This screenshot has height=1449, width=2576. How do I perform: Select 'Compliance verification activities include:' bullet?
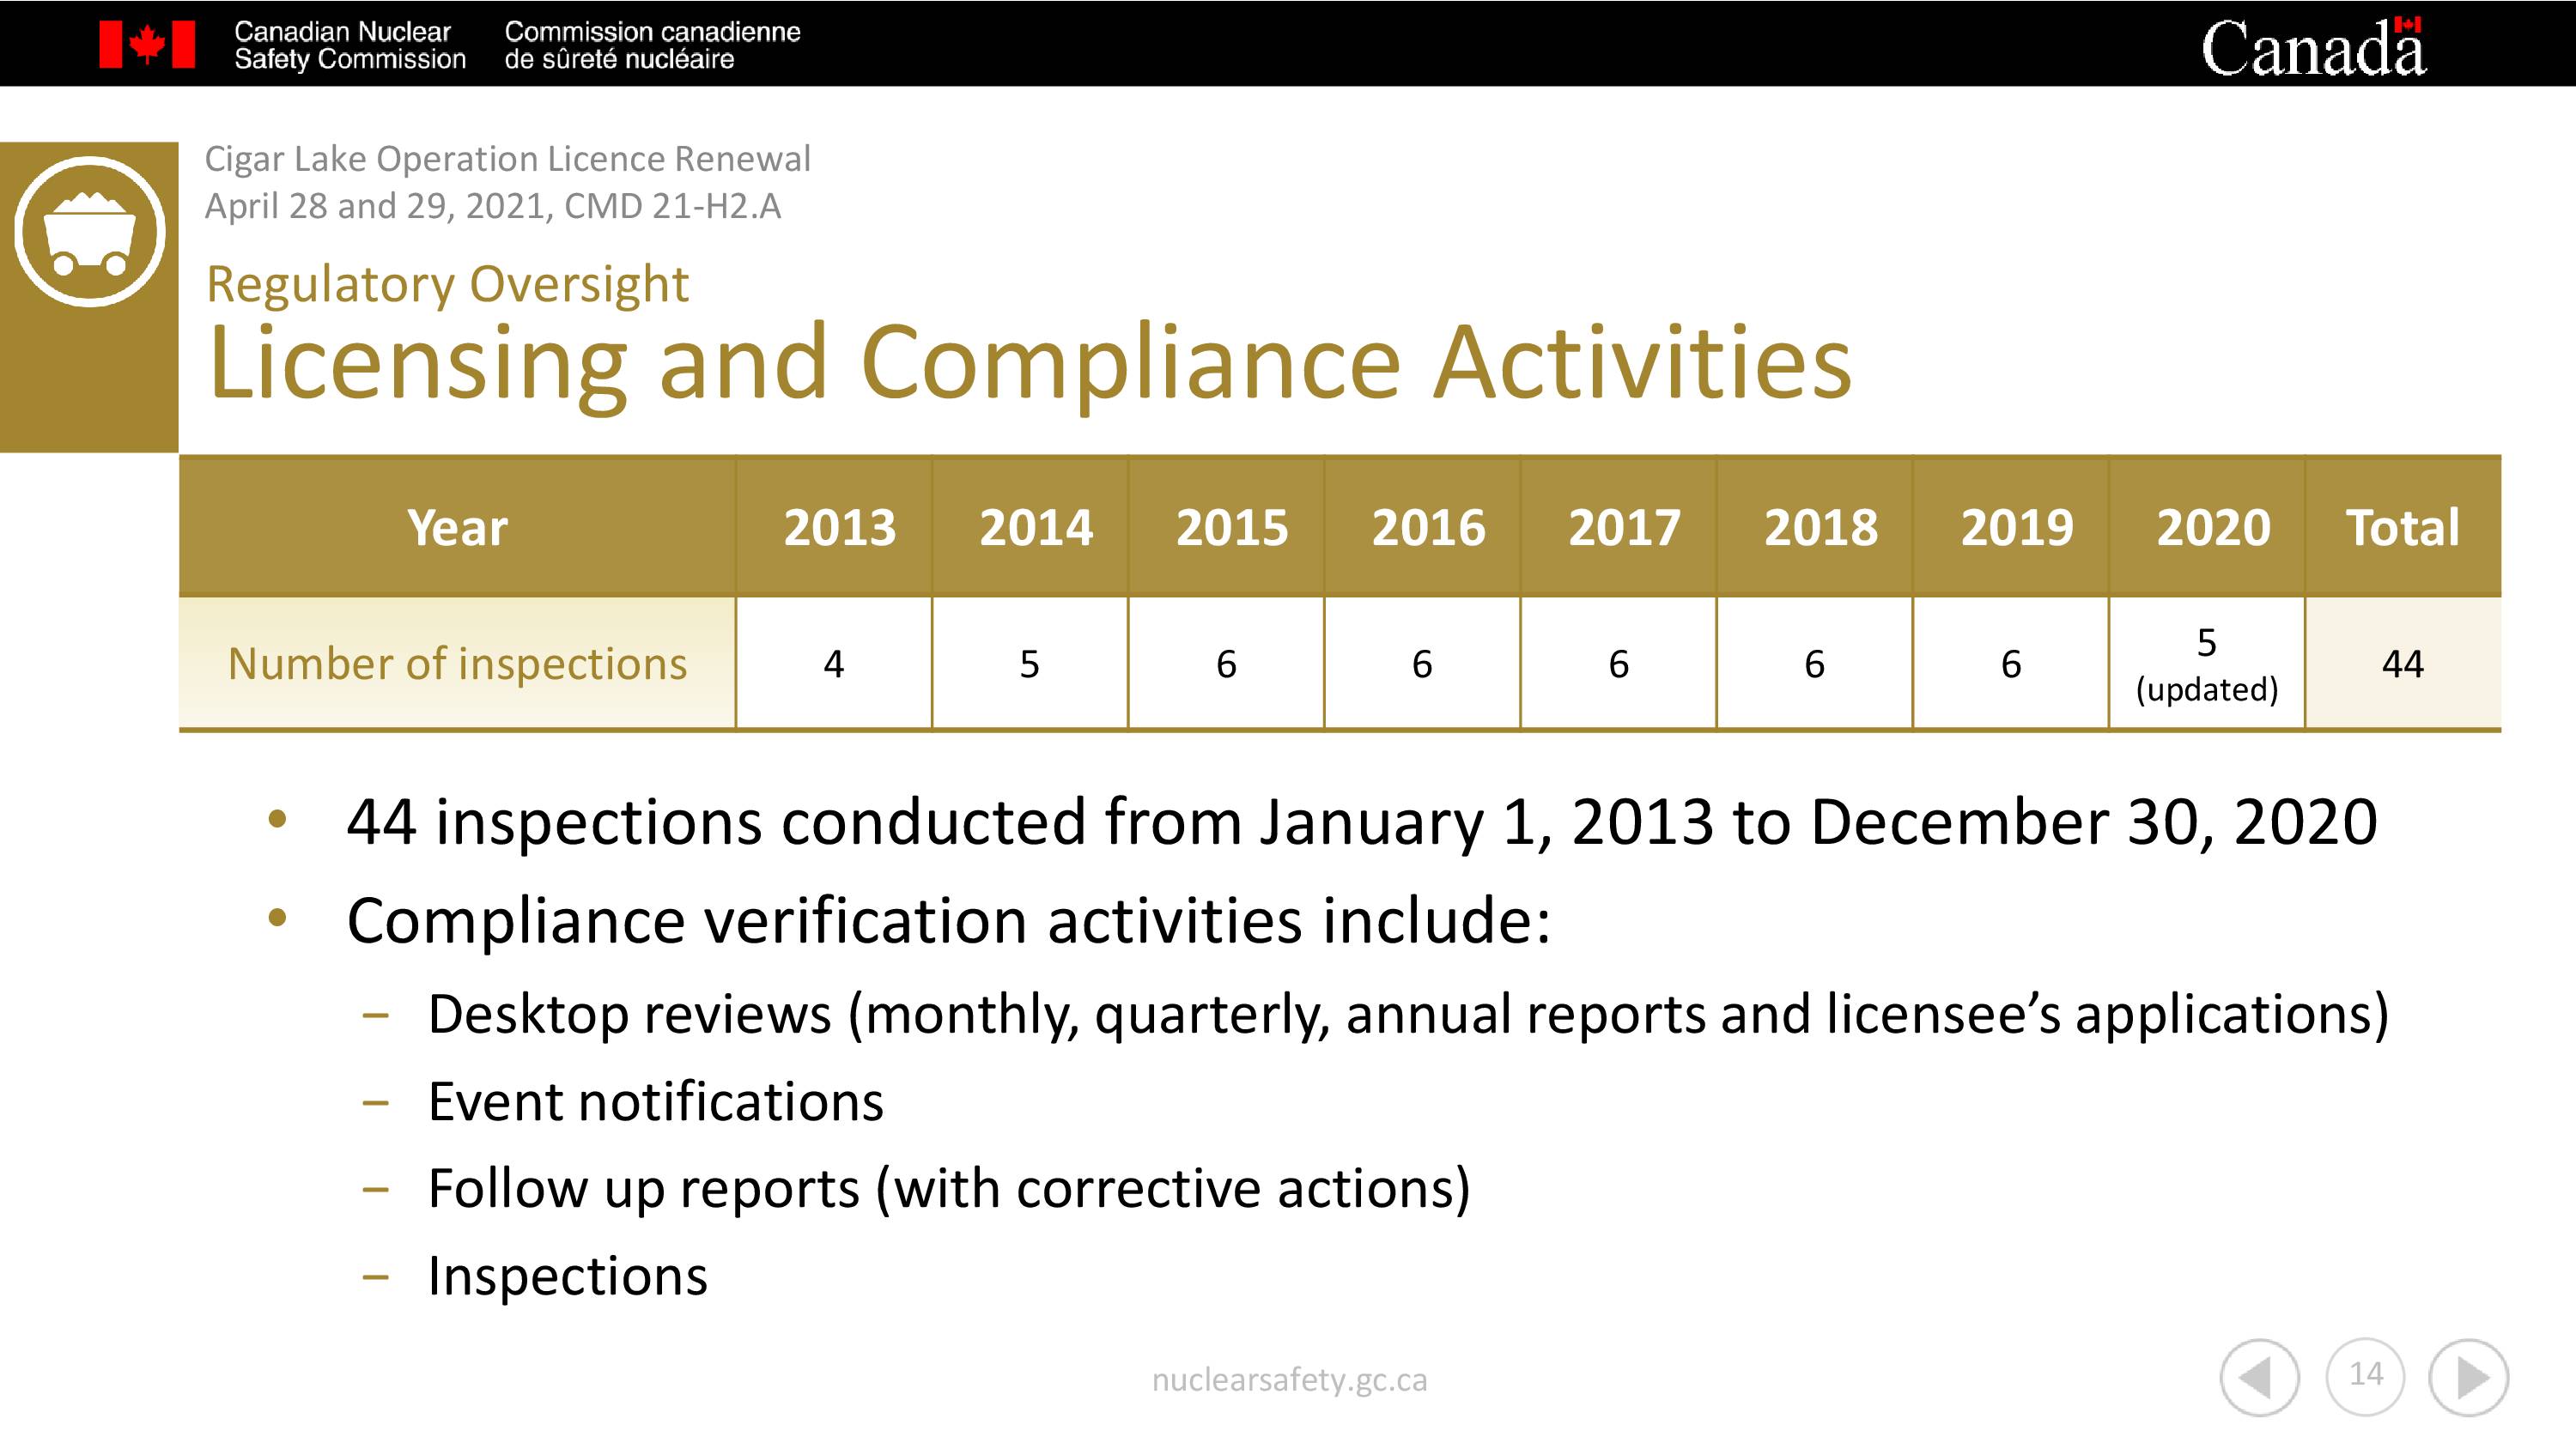point(948,920)
